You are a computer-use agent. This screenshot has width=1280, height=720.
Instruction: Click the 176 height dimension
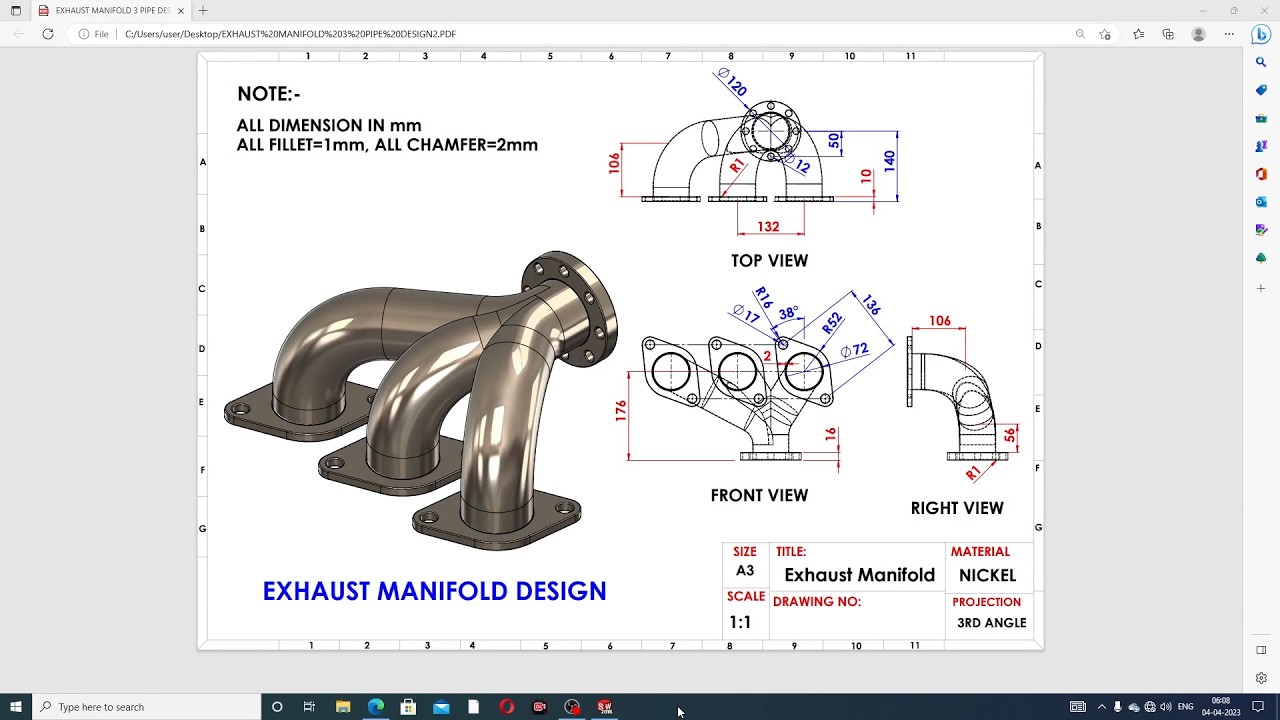(621, 410)
